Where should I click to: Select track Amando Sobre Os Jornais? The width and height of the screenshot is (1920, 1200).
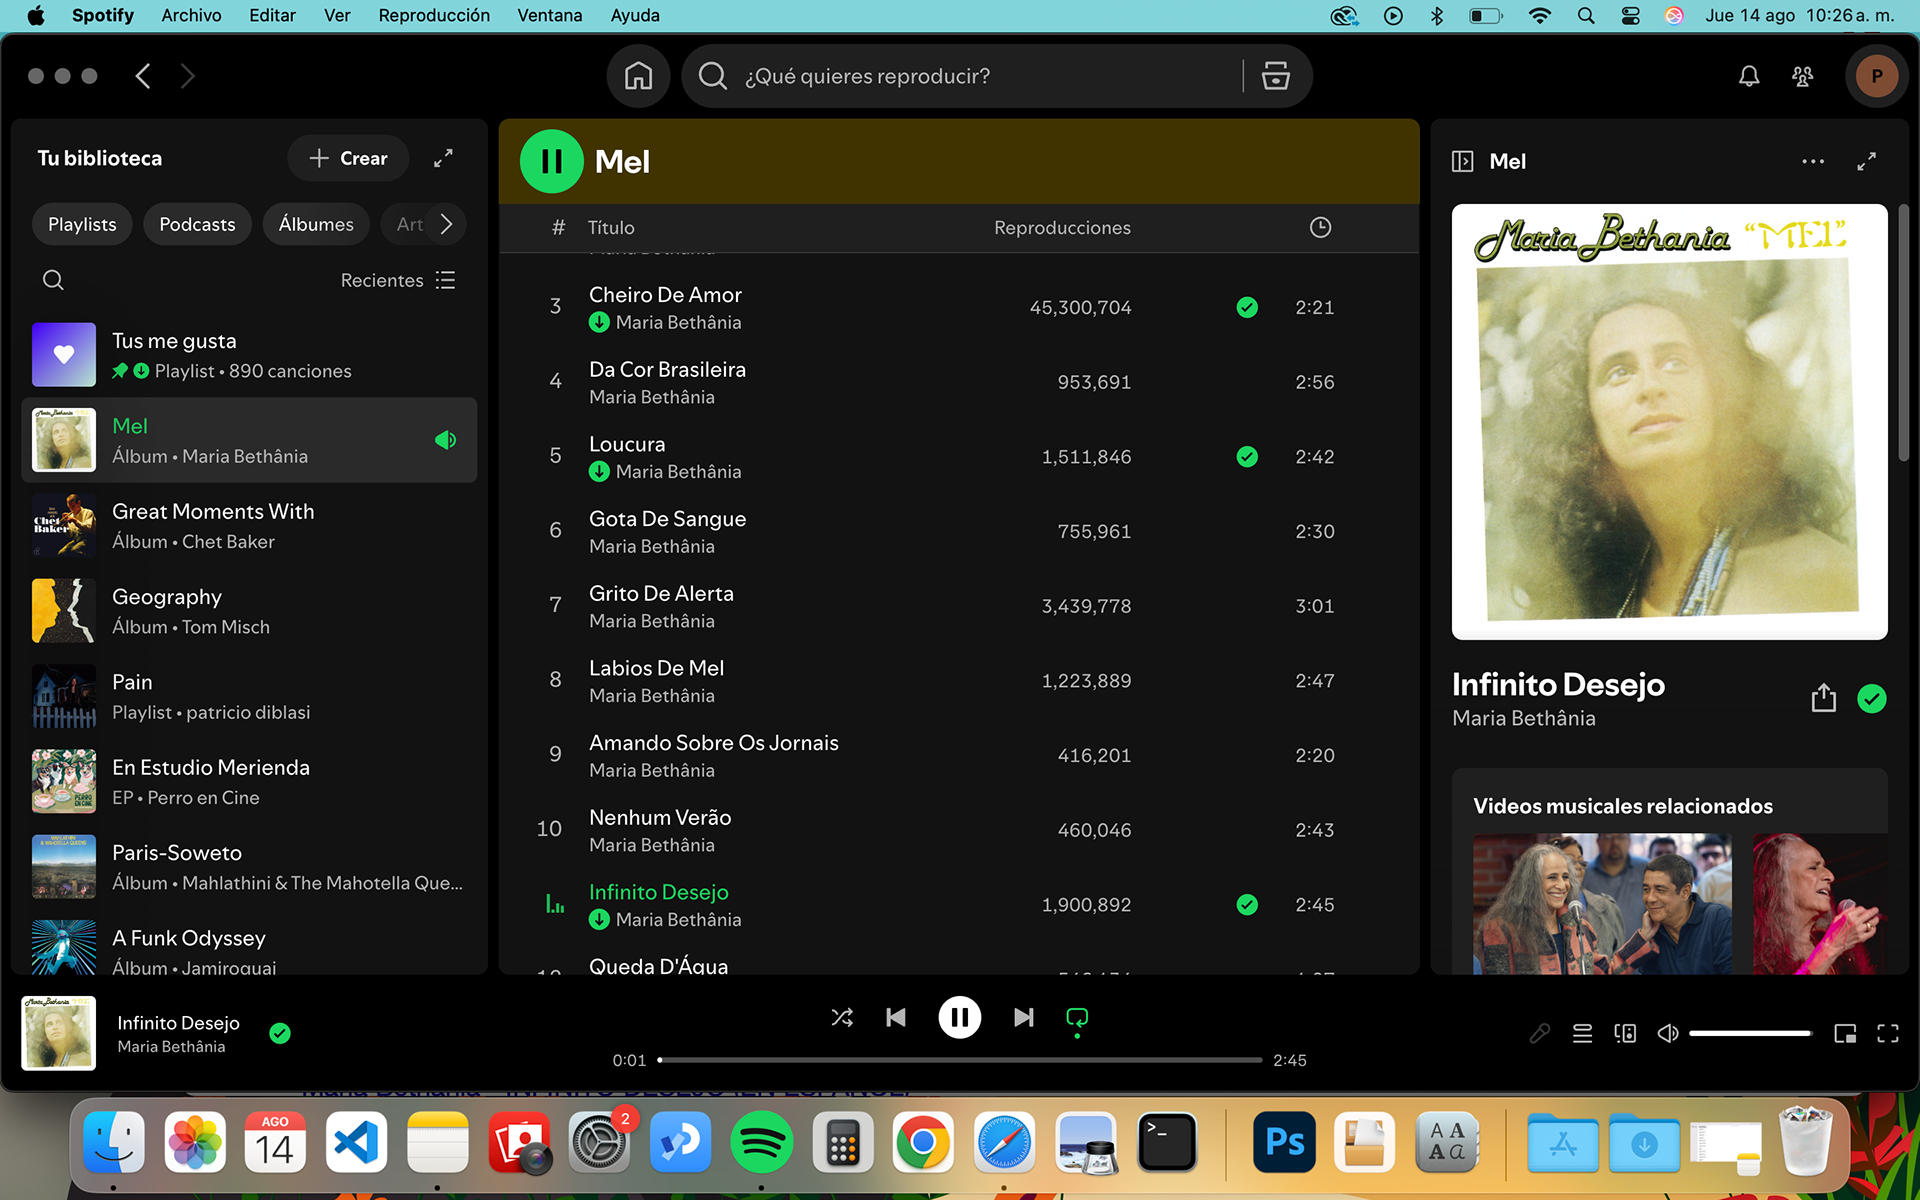pyautogui.click(x=958, y=755)
